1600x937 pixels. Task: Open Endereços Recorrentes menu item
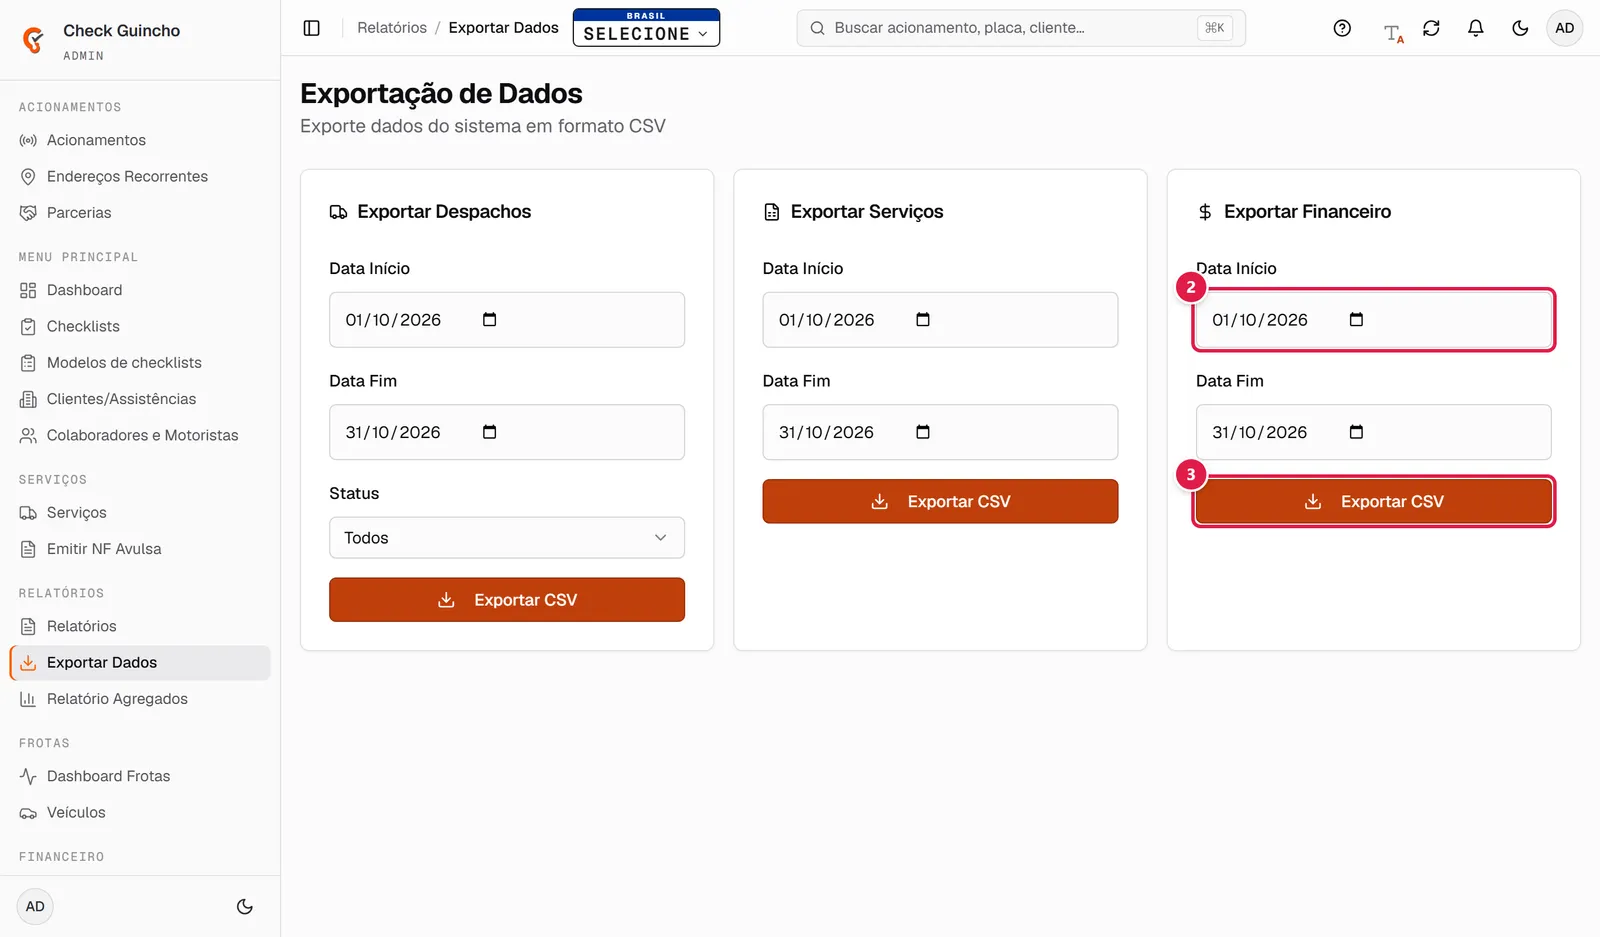click(140, 177)
